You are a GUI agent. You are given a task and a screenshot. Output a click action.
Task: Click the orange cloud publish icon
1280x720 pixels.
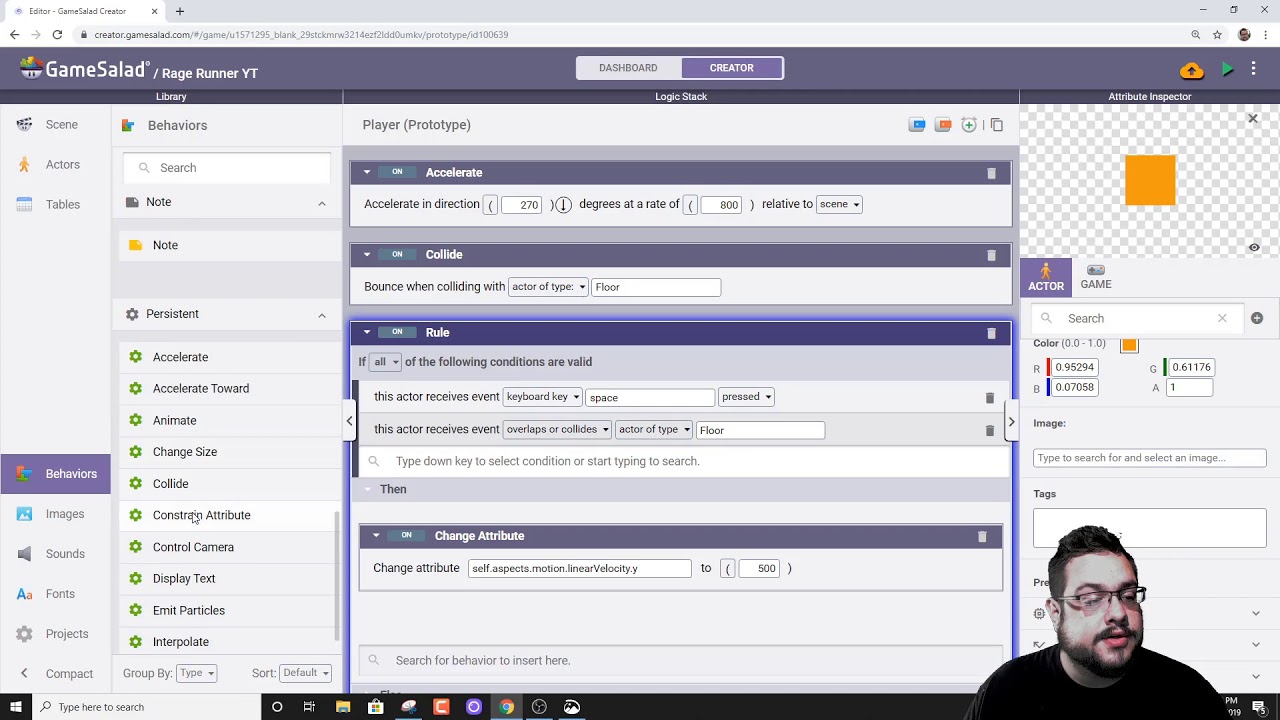coord(1191,70)
